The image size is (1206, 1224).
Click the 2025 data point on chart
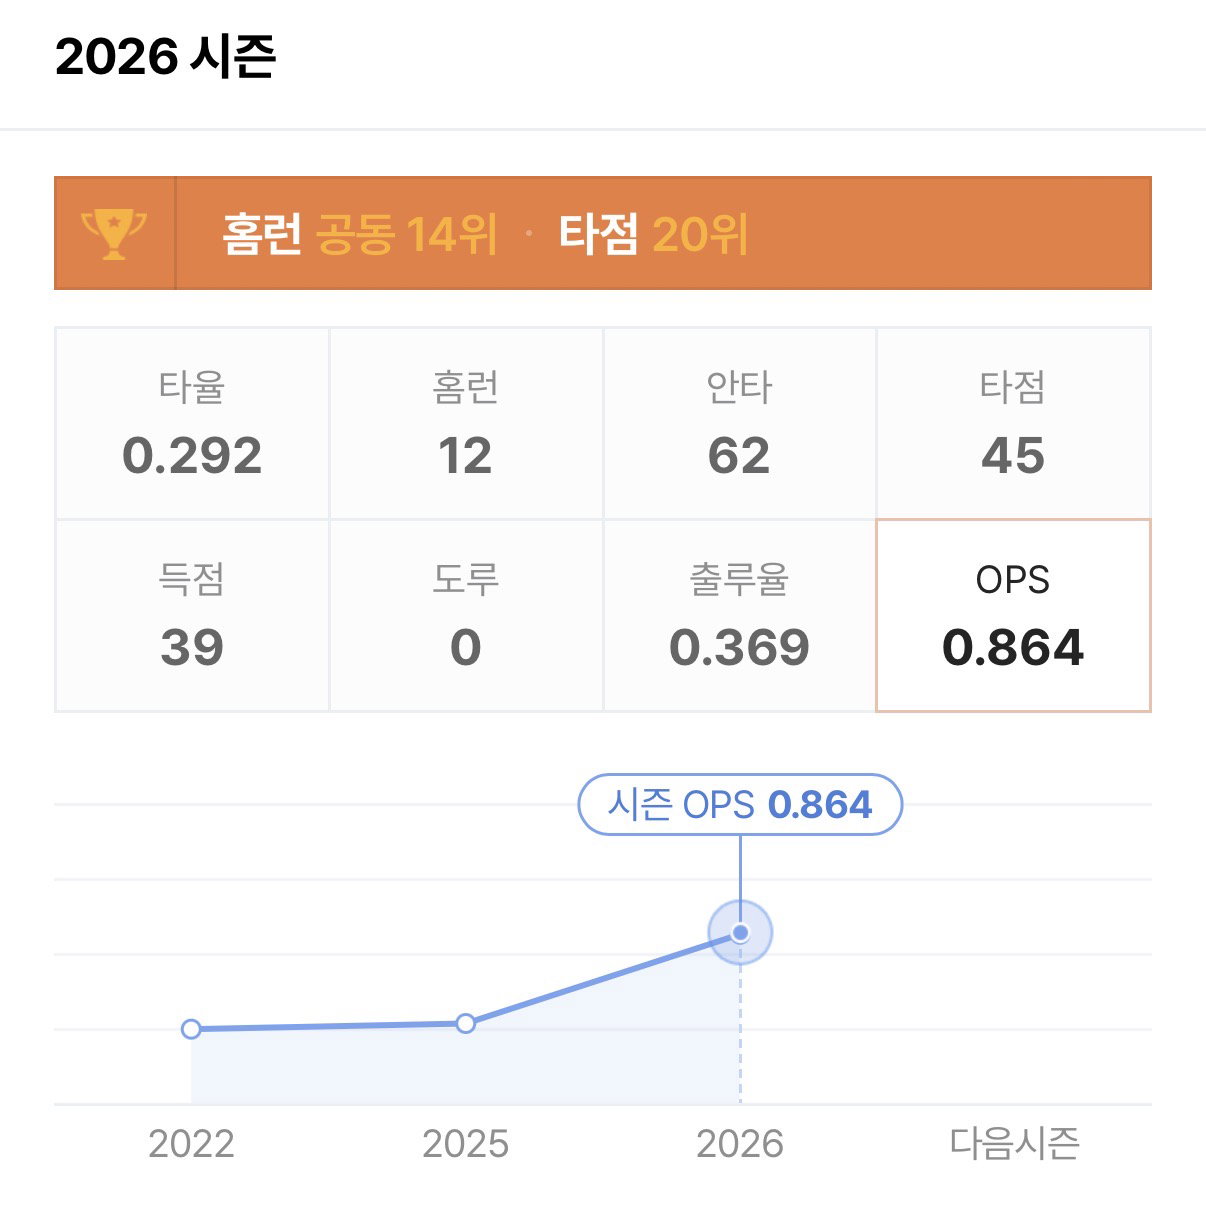[465, 1023]
